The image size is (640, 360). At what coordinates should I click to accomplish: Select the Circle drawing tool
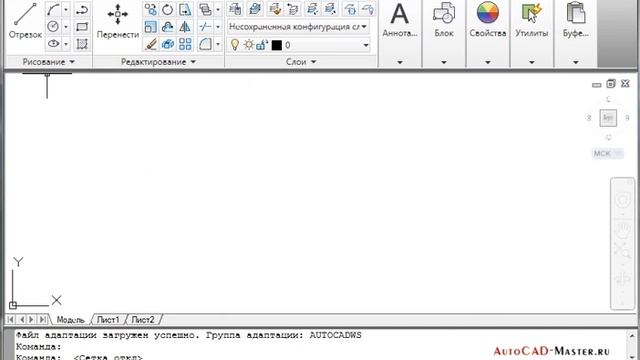53,27
